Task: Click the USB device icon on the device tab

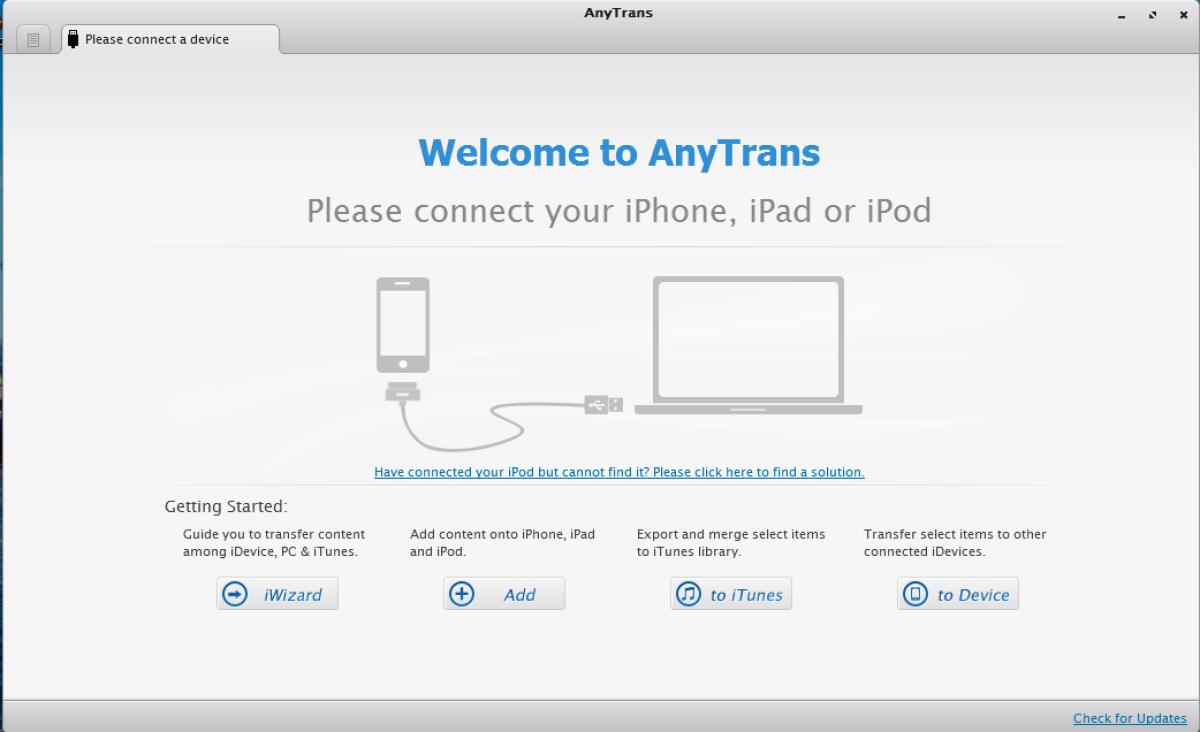Action: pyautogui.click(x=71, y=39)
